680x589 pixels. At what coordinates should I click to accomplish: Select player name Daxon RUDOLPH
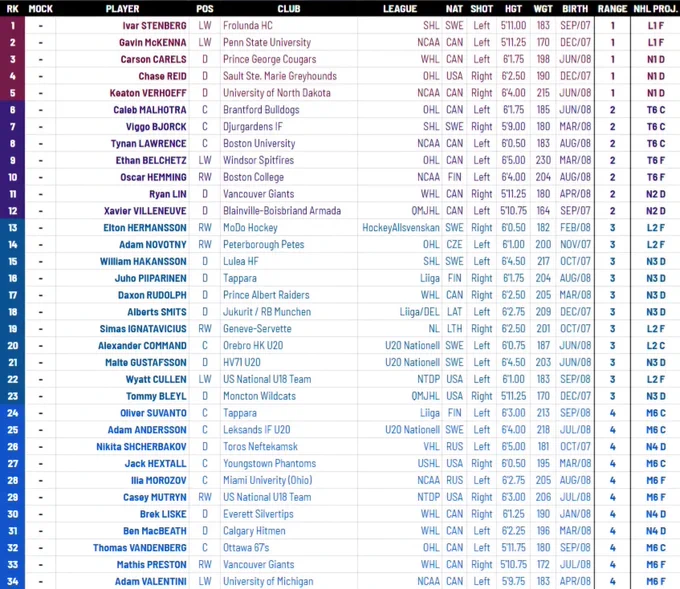pyautogui.click(x=152, y=295)
